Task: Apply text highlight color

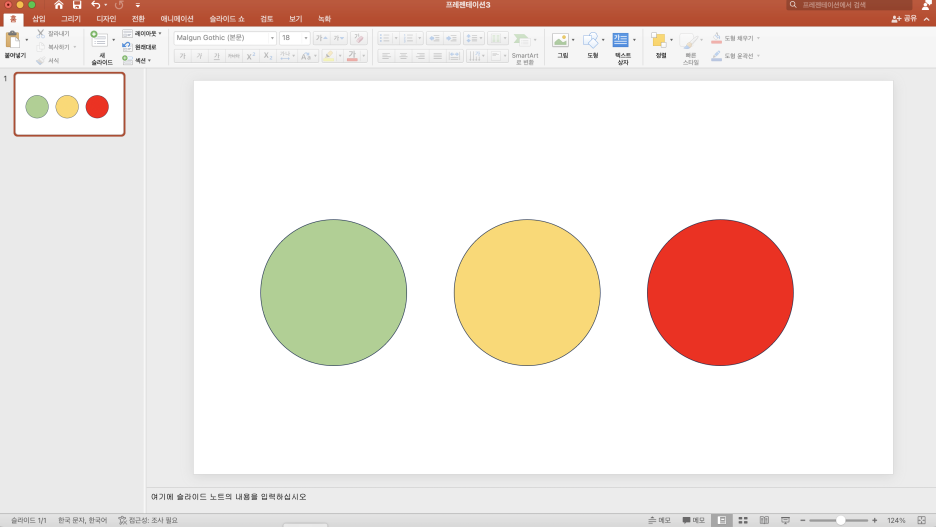Action: [x=328, y=56]
